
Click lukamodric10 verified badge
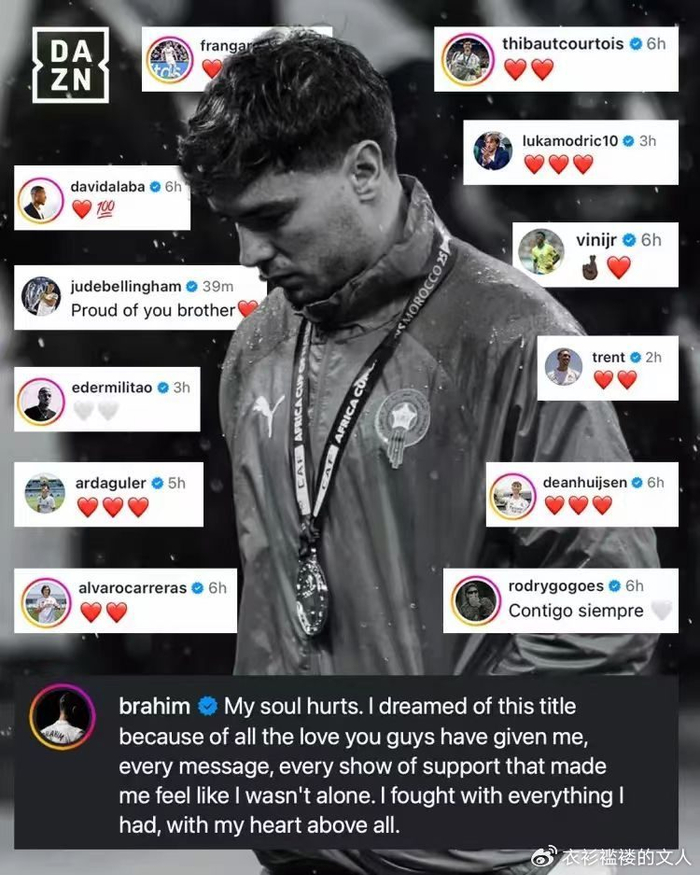pos(629,141)
